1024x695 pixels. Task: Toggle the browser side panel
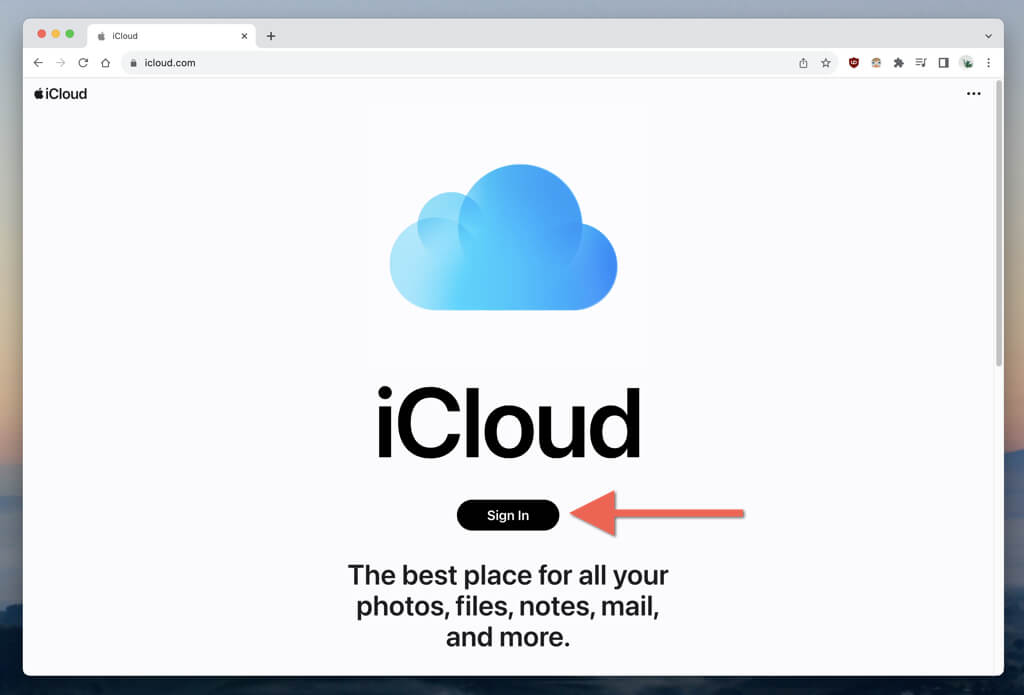tap(944, 63)
